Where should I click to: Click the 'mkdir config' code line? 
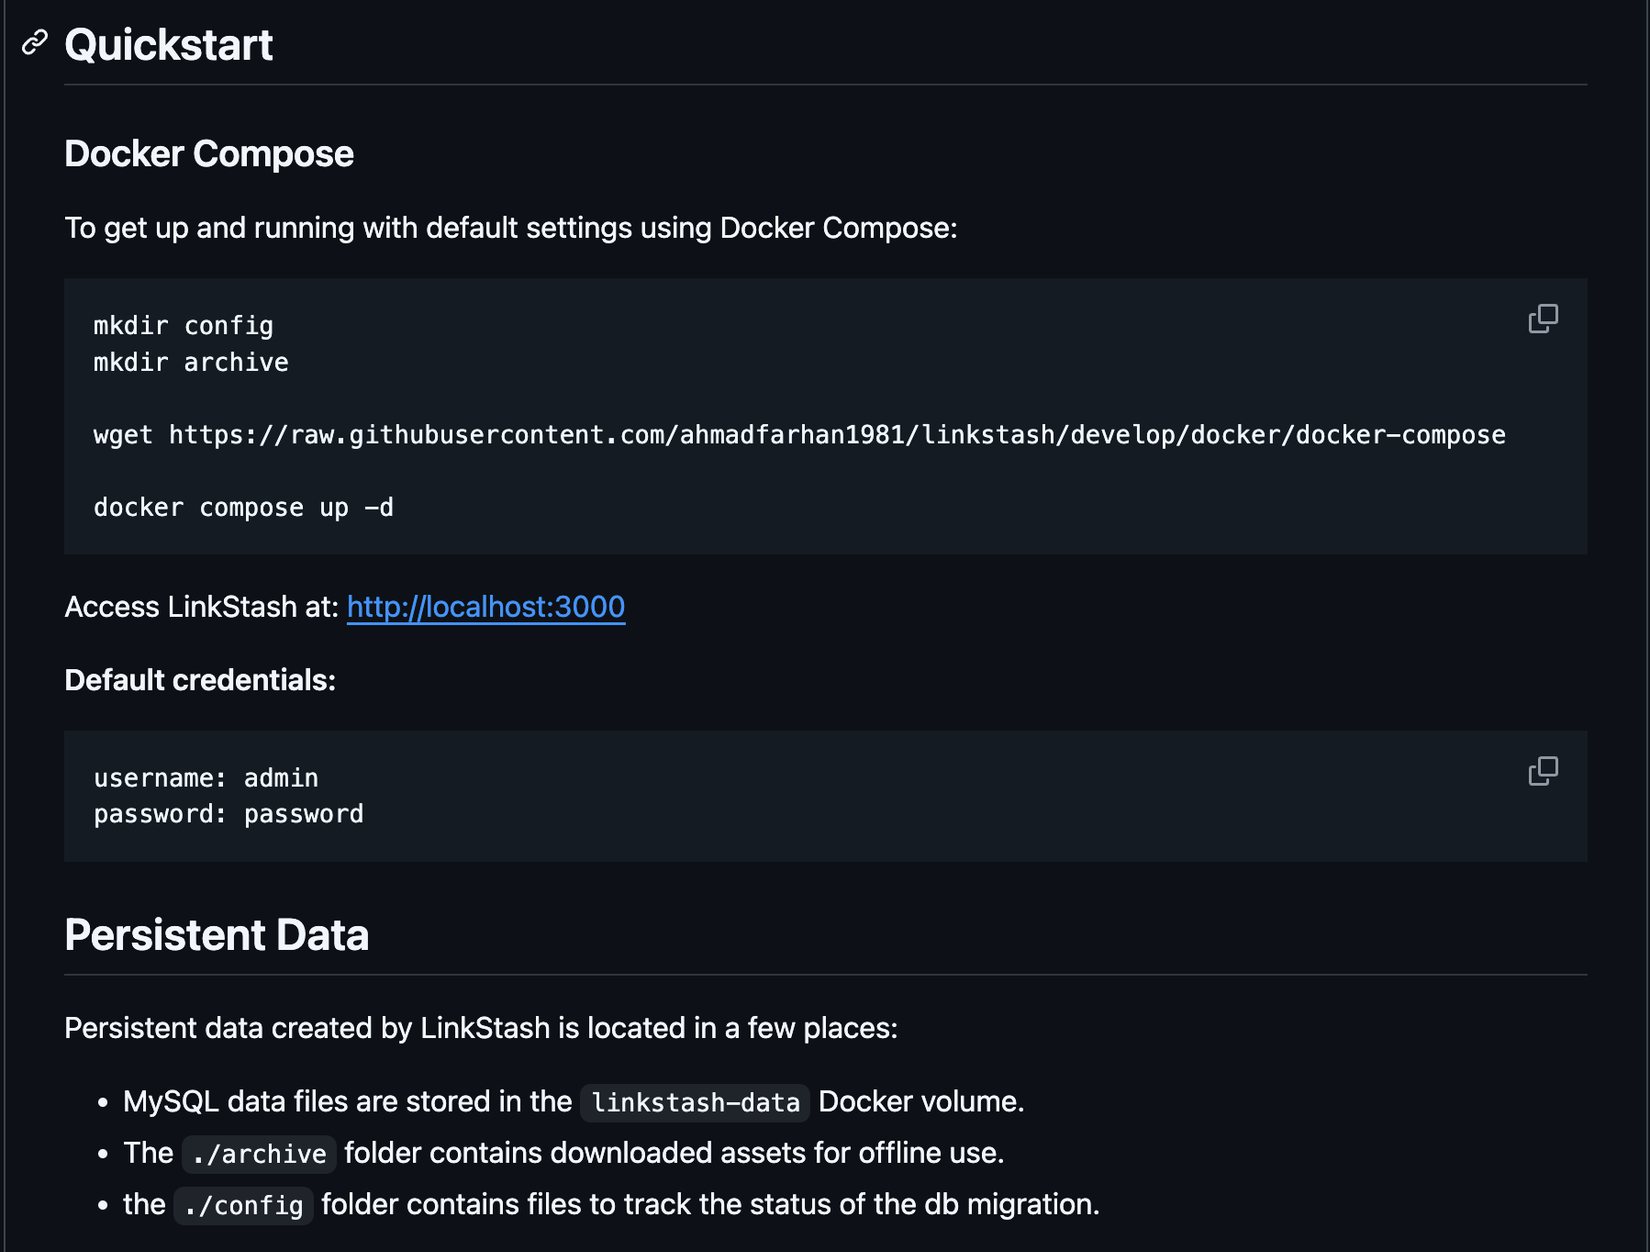(x=183, y=326)
